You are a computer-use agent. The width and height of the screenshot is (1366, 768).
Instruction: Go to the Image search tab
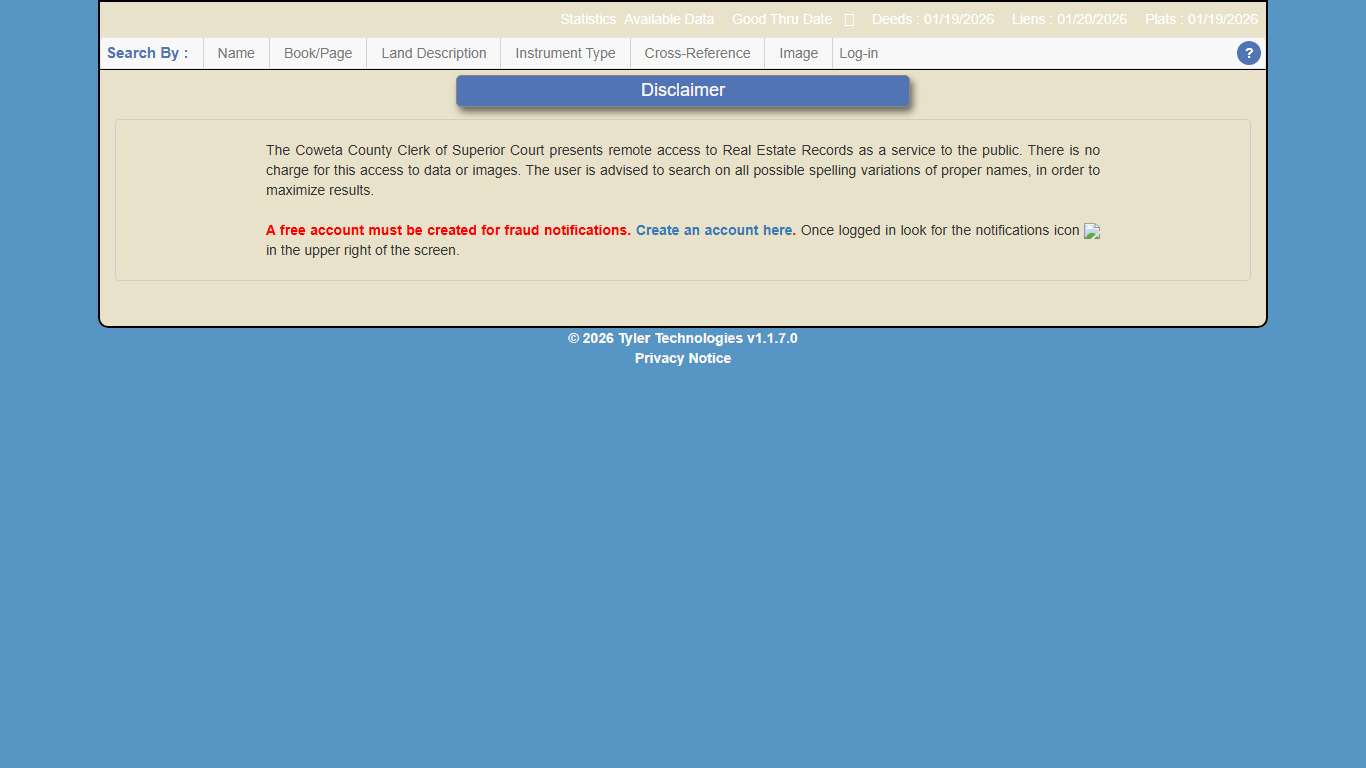coord(798,54)
